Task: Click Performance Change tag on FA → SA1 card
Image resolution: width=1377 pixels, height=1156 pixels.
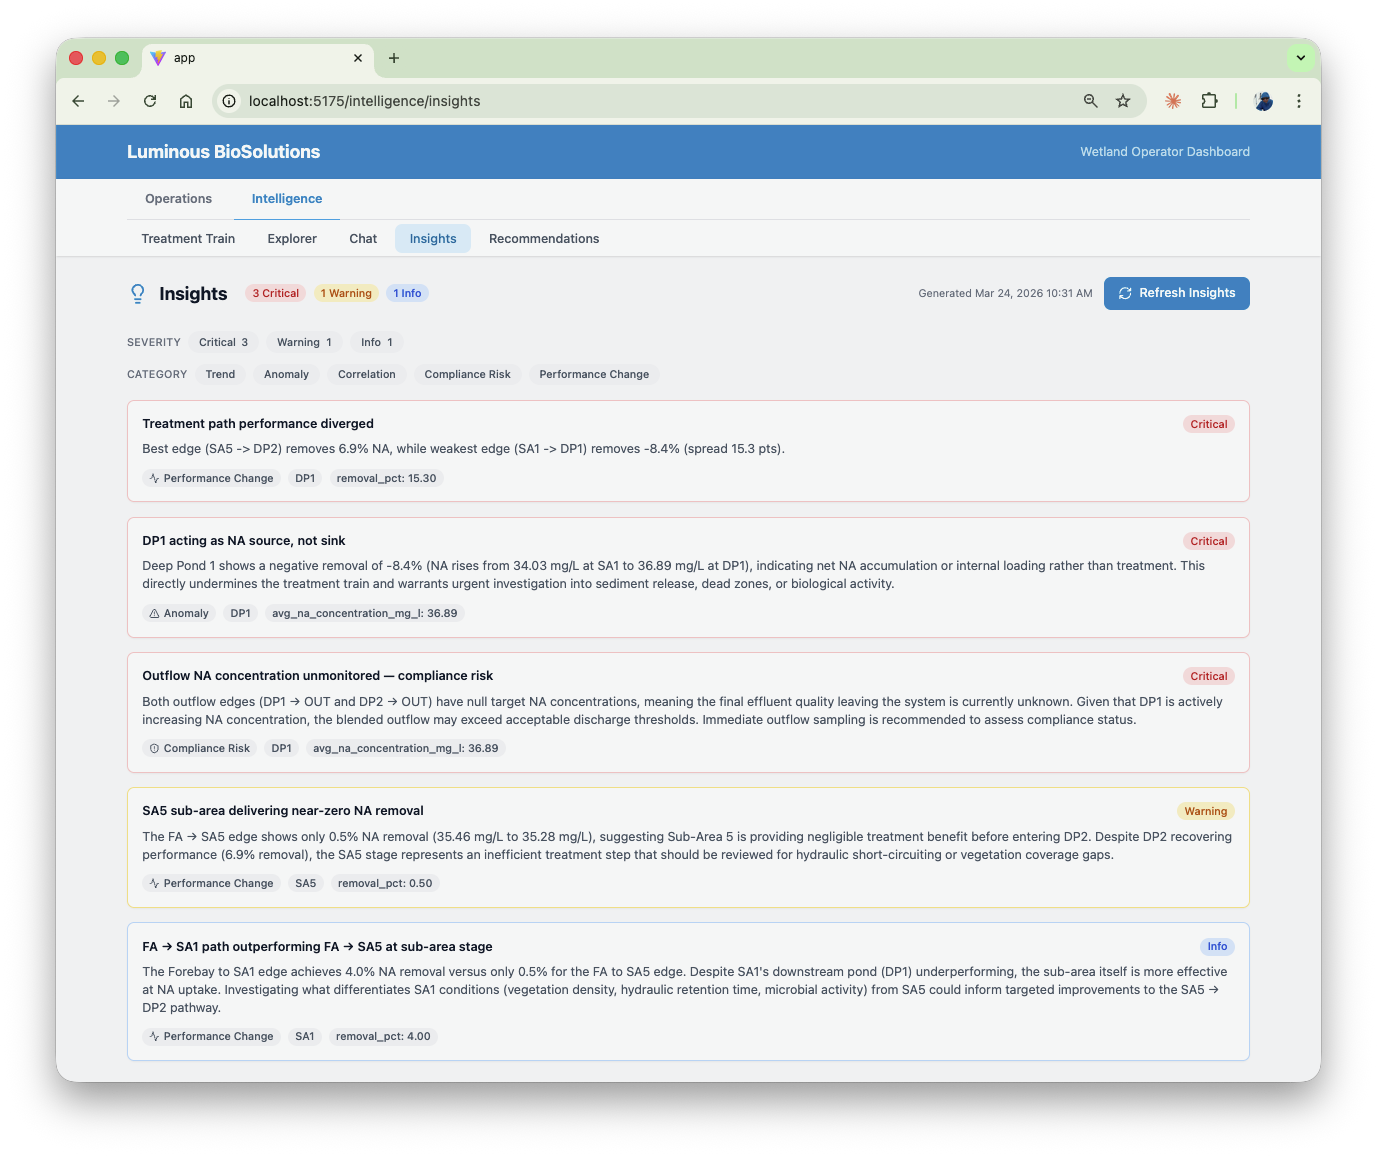Action: pos(211,1036)
